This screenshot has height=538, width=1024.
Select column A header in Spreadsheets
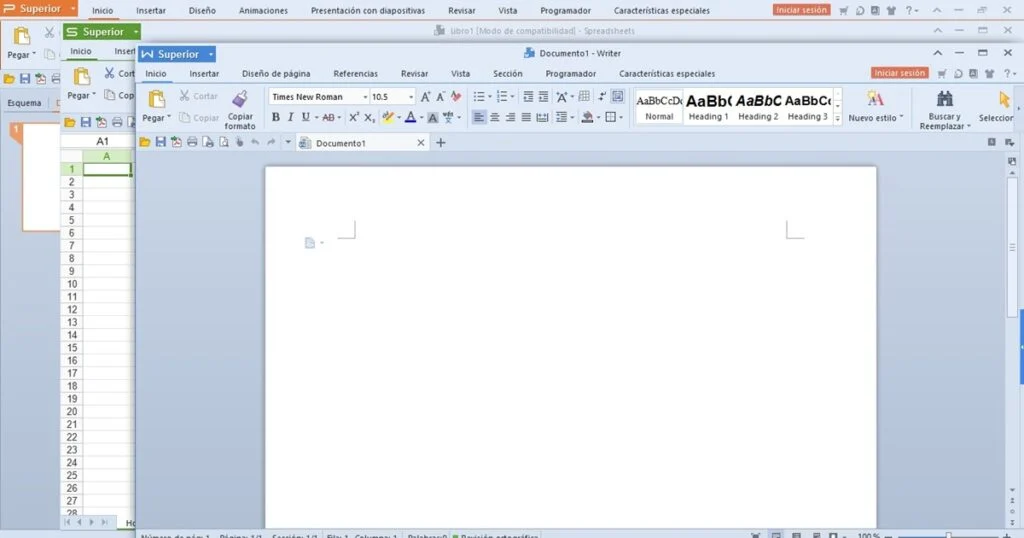107,156
